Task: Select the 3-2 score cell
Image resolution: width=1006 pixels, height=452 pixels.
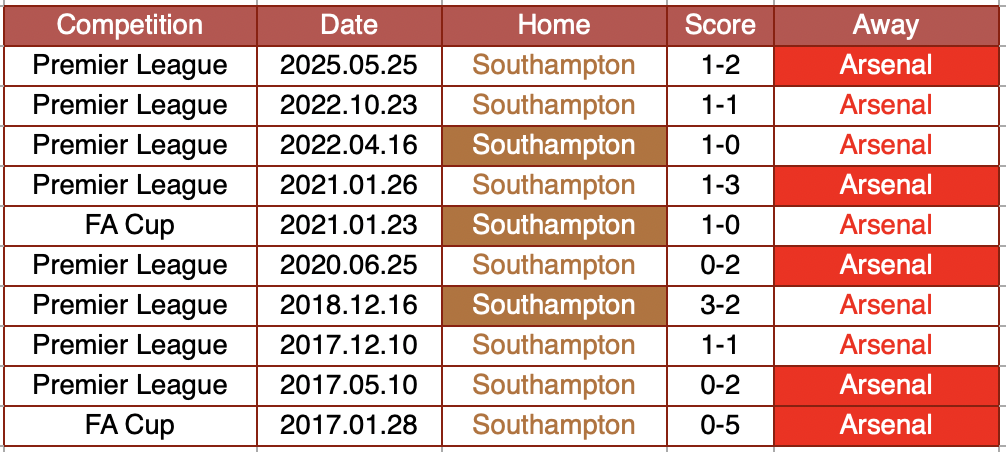Action: [720, 305]
